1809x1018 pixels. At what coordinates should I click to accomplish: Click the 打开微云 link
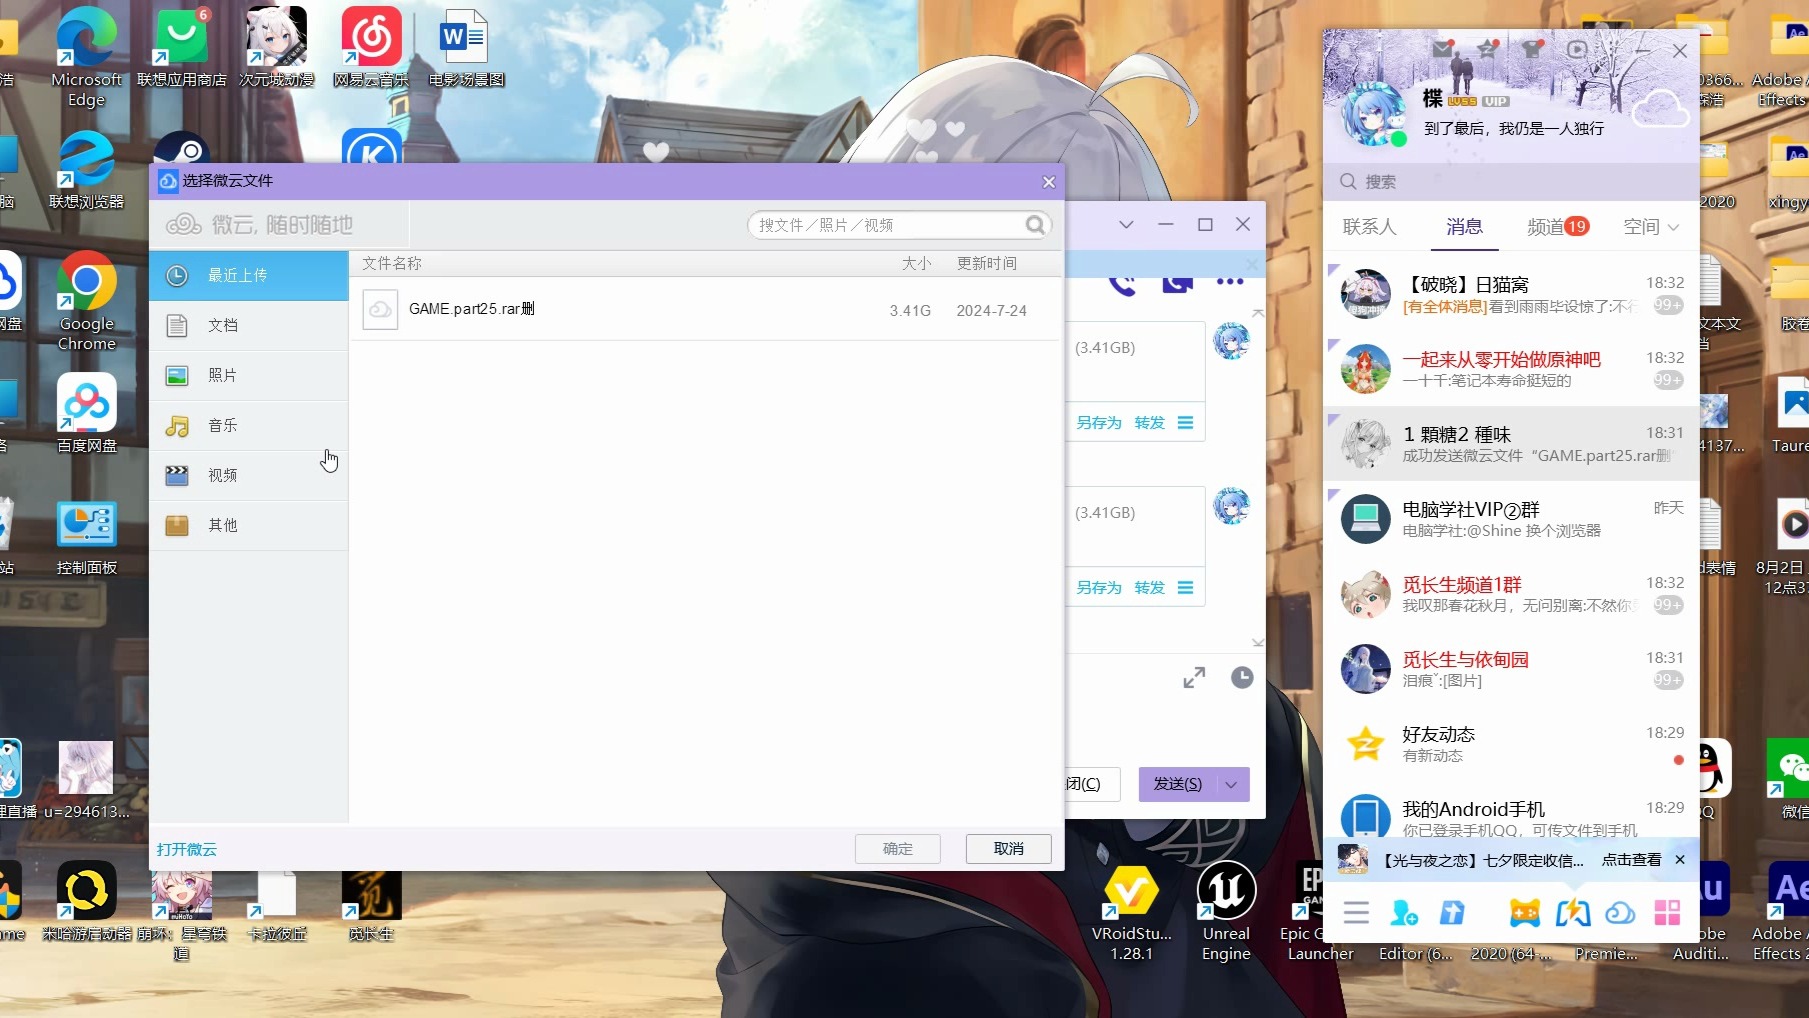coord(186,849)
